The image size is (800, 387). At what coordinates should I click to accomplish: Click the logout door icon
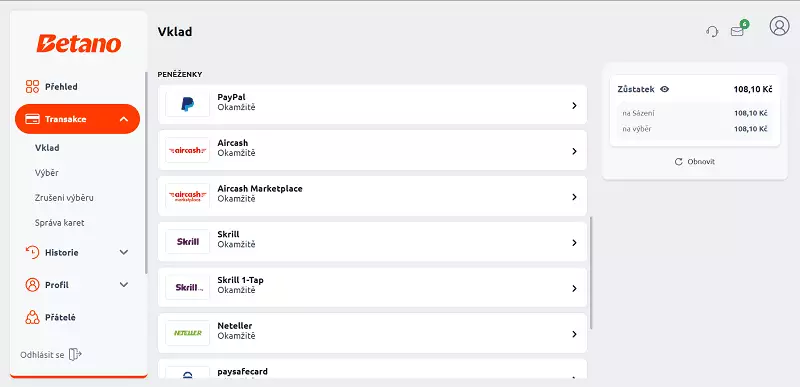pos(75,354)
